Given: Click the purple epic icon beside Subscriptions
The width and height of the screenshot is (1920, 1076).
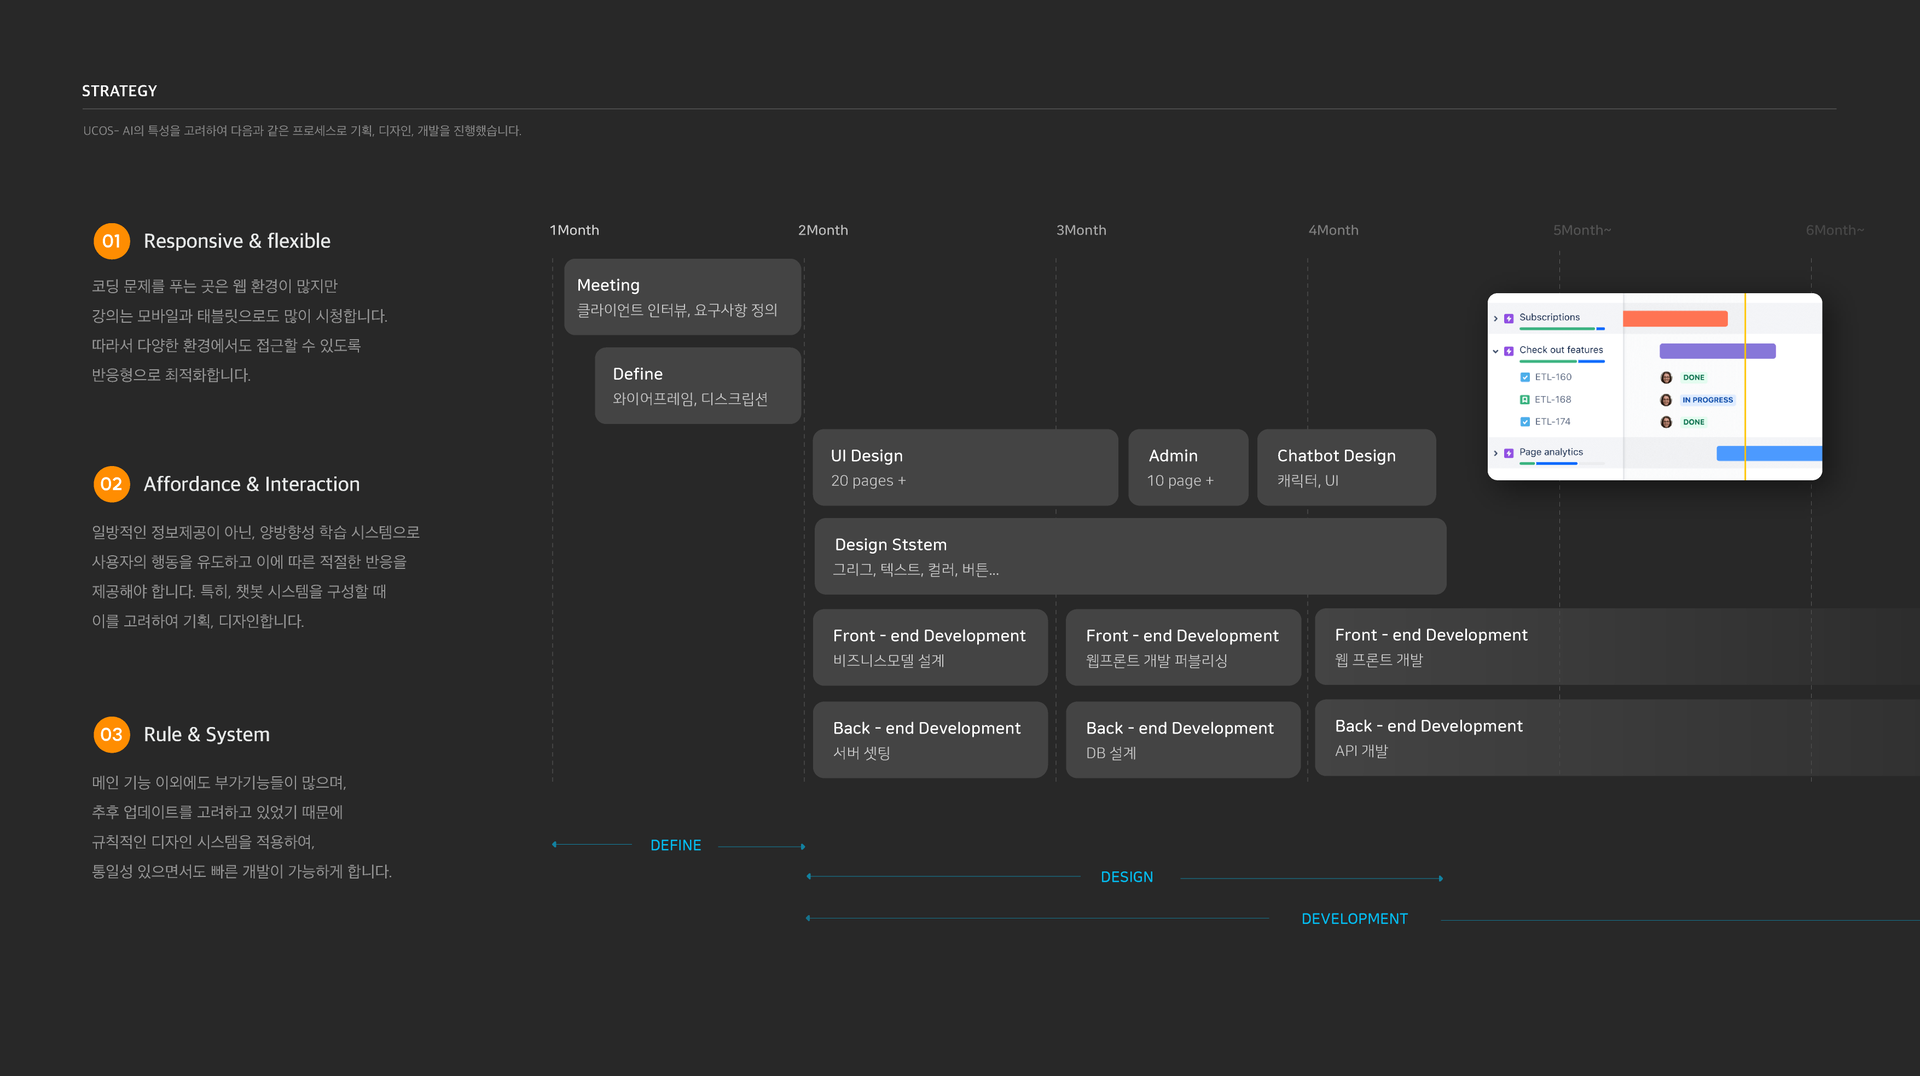Looking at the screenshot, I should click(1509, 318).
